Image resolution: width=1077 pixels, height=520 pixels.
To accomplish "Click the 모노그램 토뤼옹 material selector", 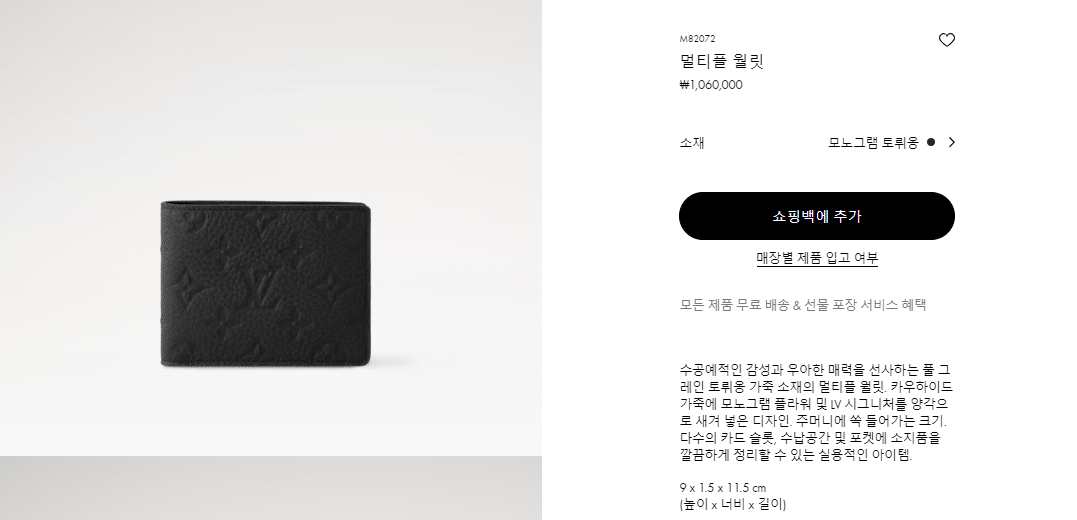I will coord(873,143).
